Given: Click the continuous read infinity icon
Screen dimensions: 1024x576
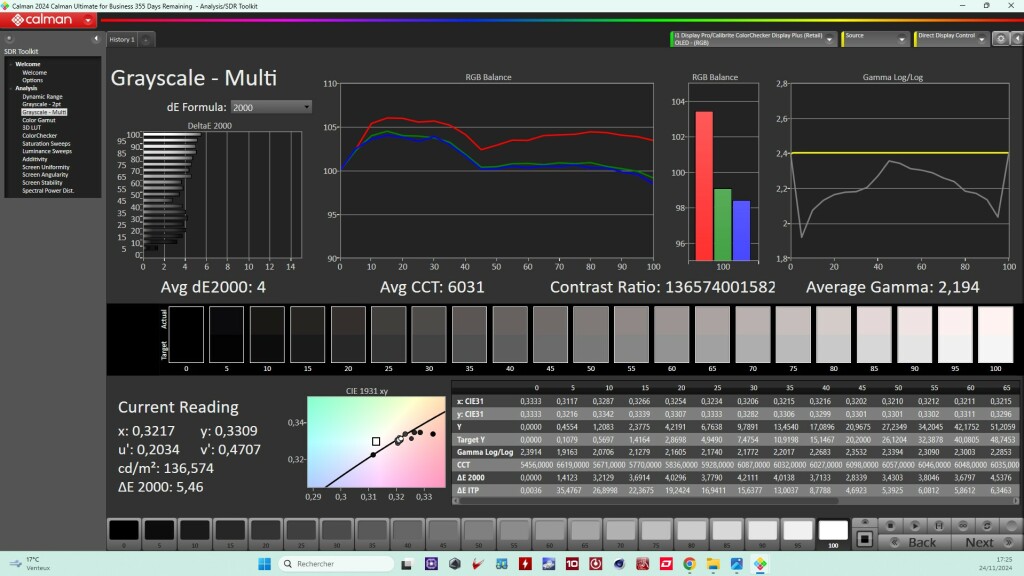Looking at the screenshot, I should pos(963,525).
